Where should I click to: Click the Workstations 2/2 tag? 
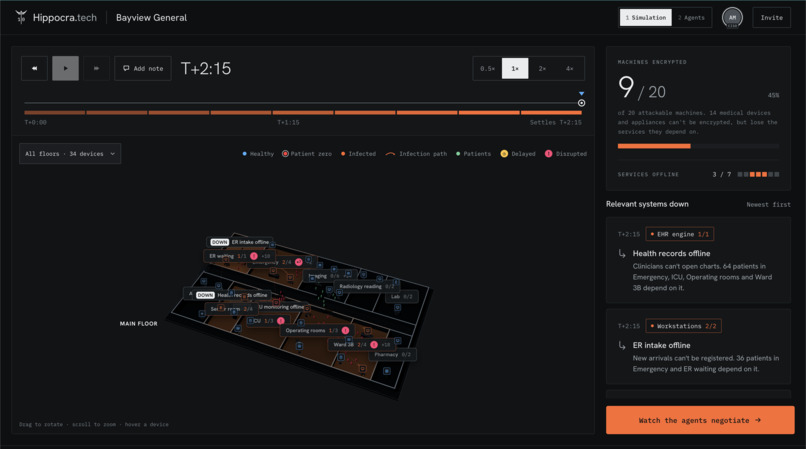pos(683,326)
